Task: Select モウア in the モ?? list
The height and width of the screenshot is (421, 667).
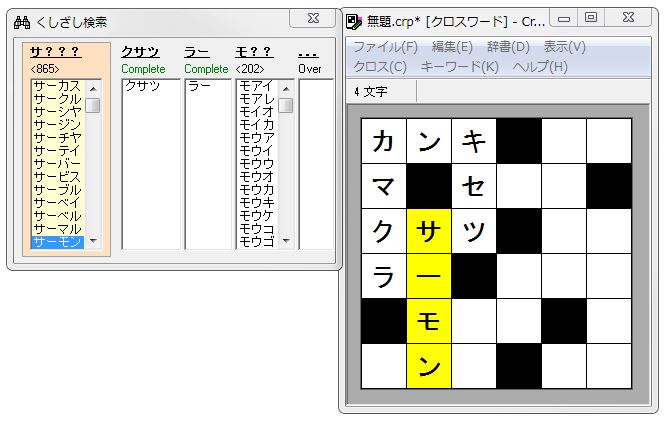Action: (257, 138)
